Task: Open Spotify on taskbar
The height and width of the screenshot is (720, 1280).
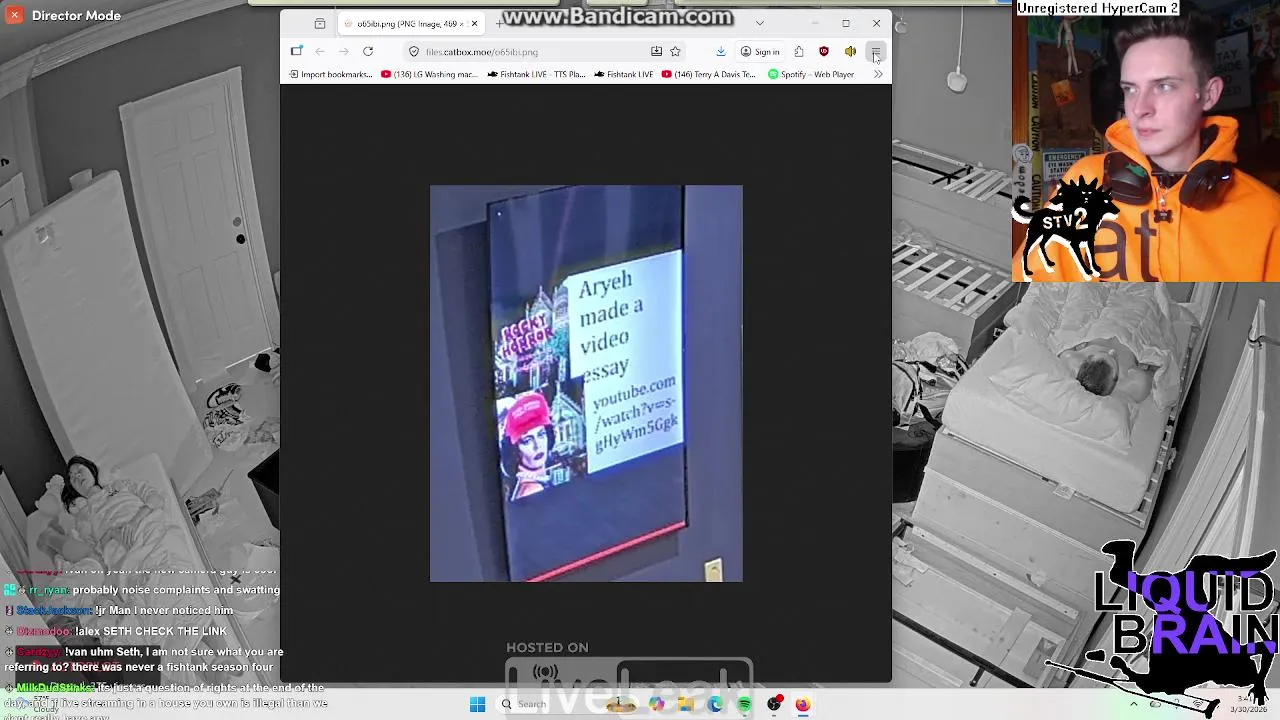Action: 744,705
